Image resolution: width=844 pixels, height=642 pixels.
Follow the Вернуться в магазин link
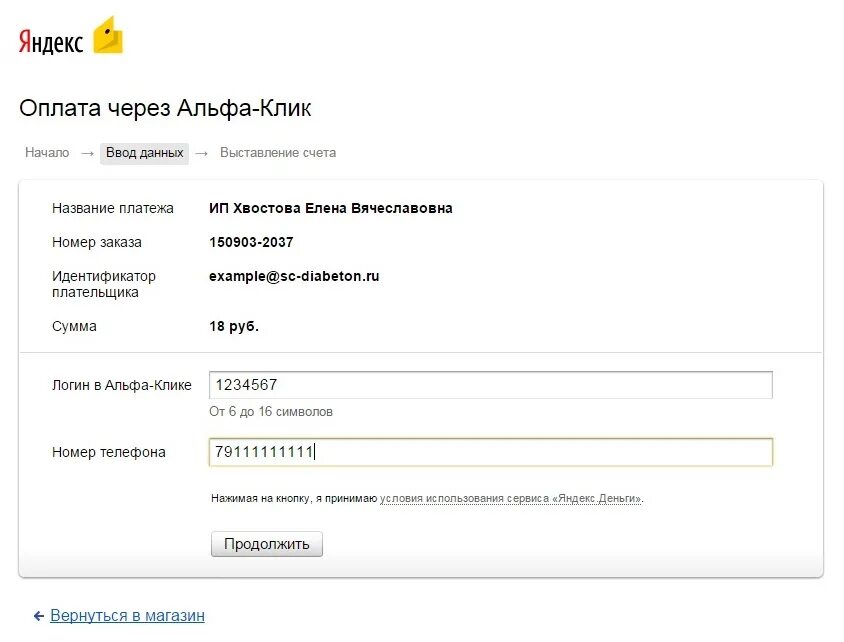pos(127,616)
